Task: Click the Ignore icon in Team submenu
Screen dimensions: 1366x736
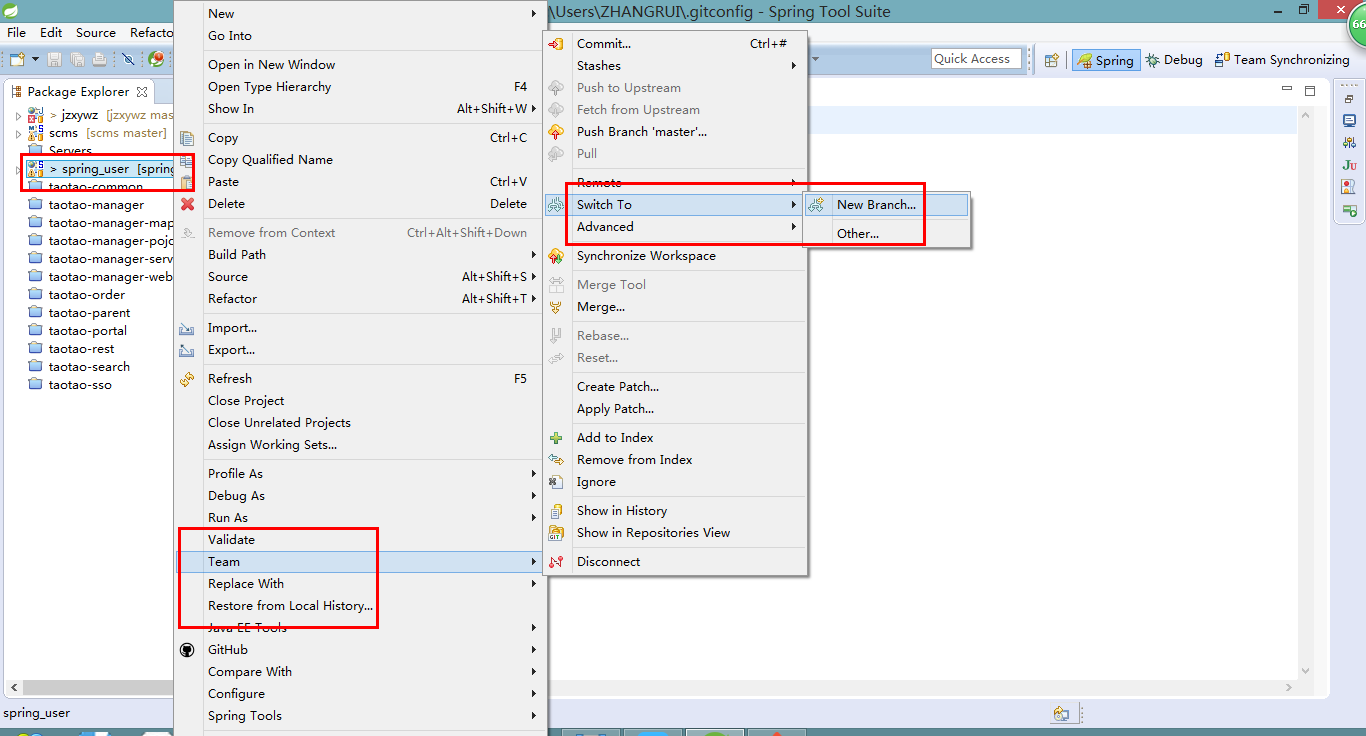Action: (x=557, y=482)
